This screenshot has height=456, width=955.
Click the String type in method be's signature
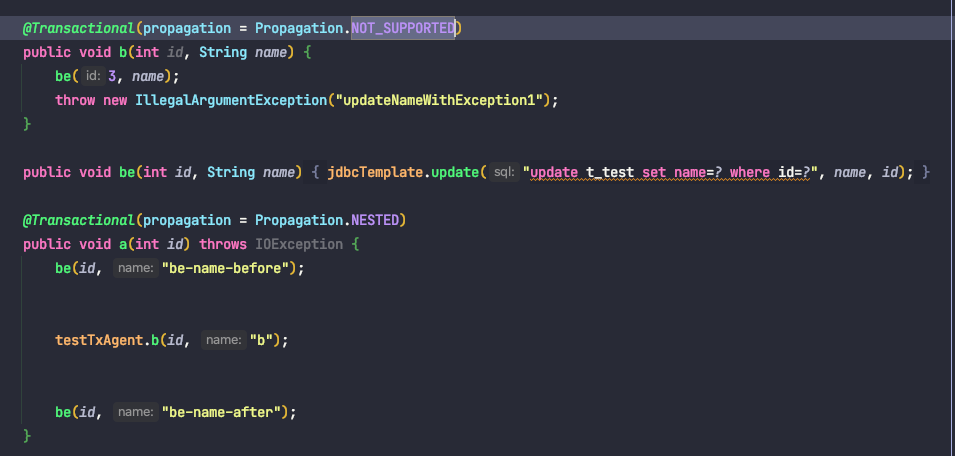point(231,172)
